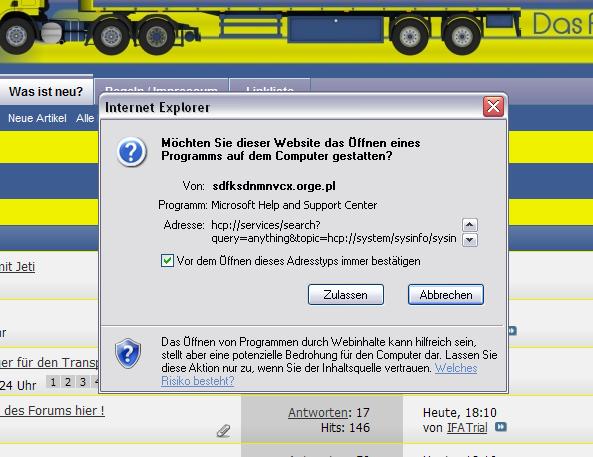Click the Abbrechen button
This screenshot has height=457, width=593.
(446, 294)
